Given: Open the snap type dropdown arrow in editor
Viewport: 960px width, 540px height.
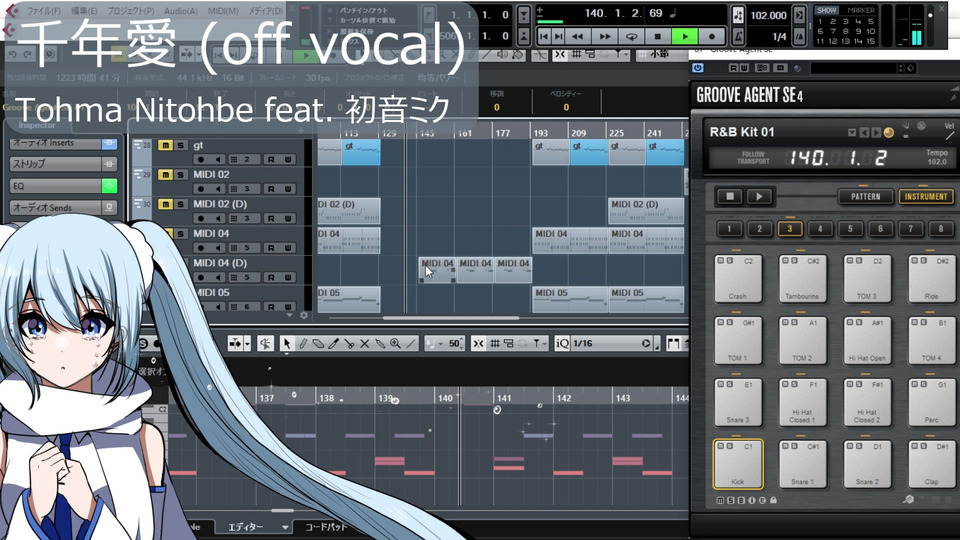Looking at the screenshot, I should coord(544,343).
